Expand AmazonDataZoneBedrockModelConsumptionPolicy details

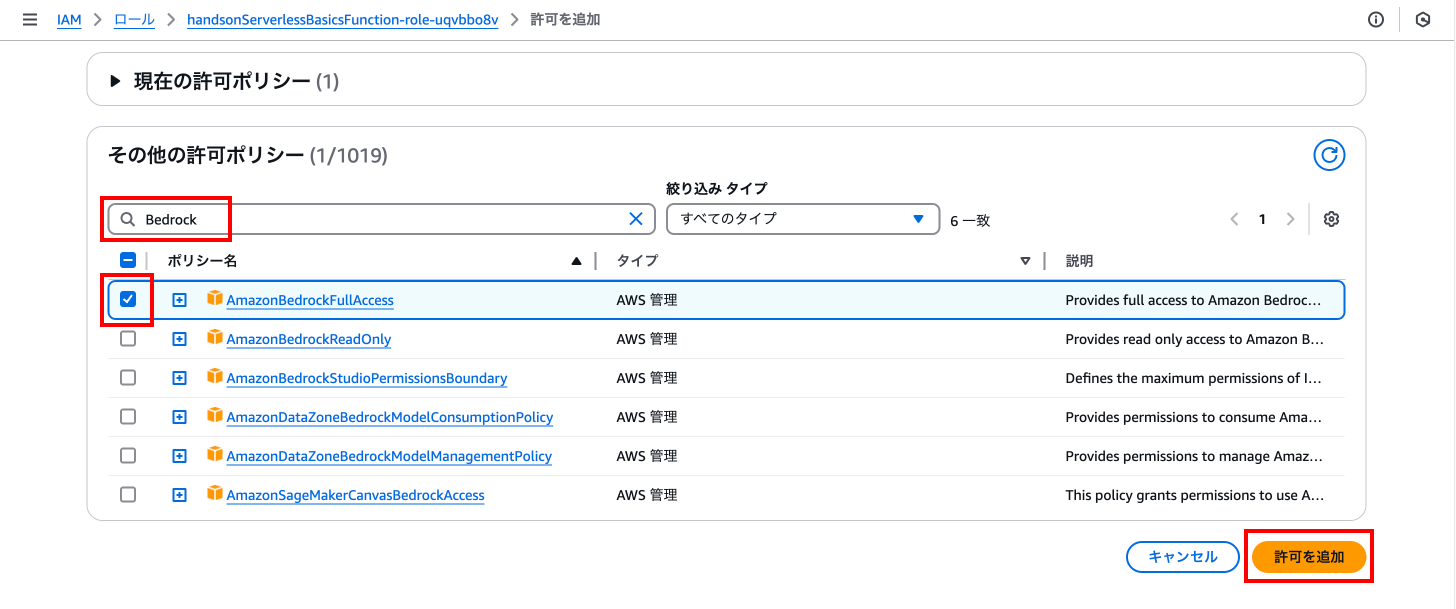(x=180, y=417)
